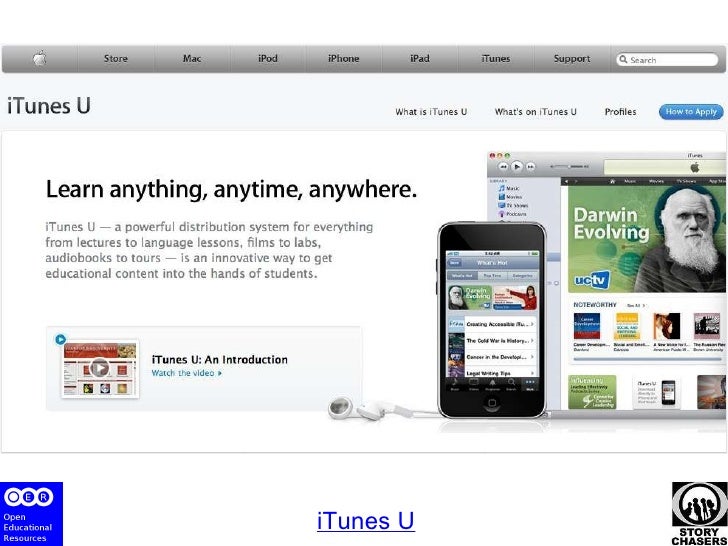Open the Darwin Evolving banner in iTunes
728x546 pixels.
coord(648,239)
